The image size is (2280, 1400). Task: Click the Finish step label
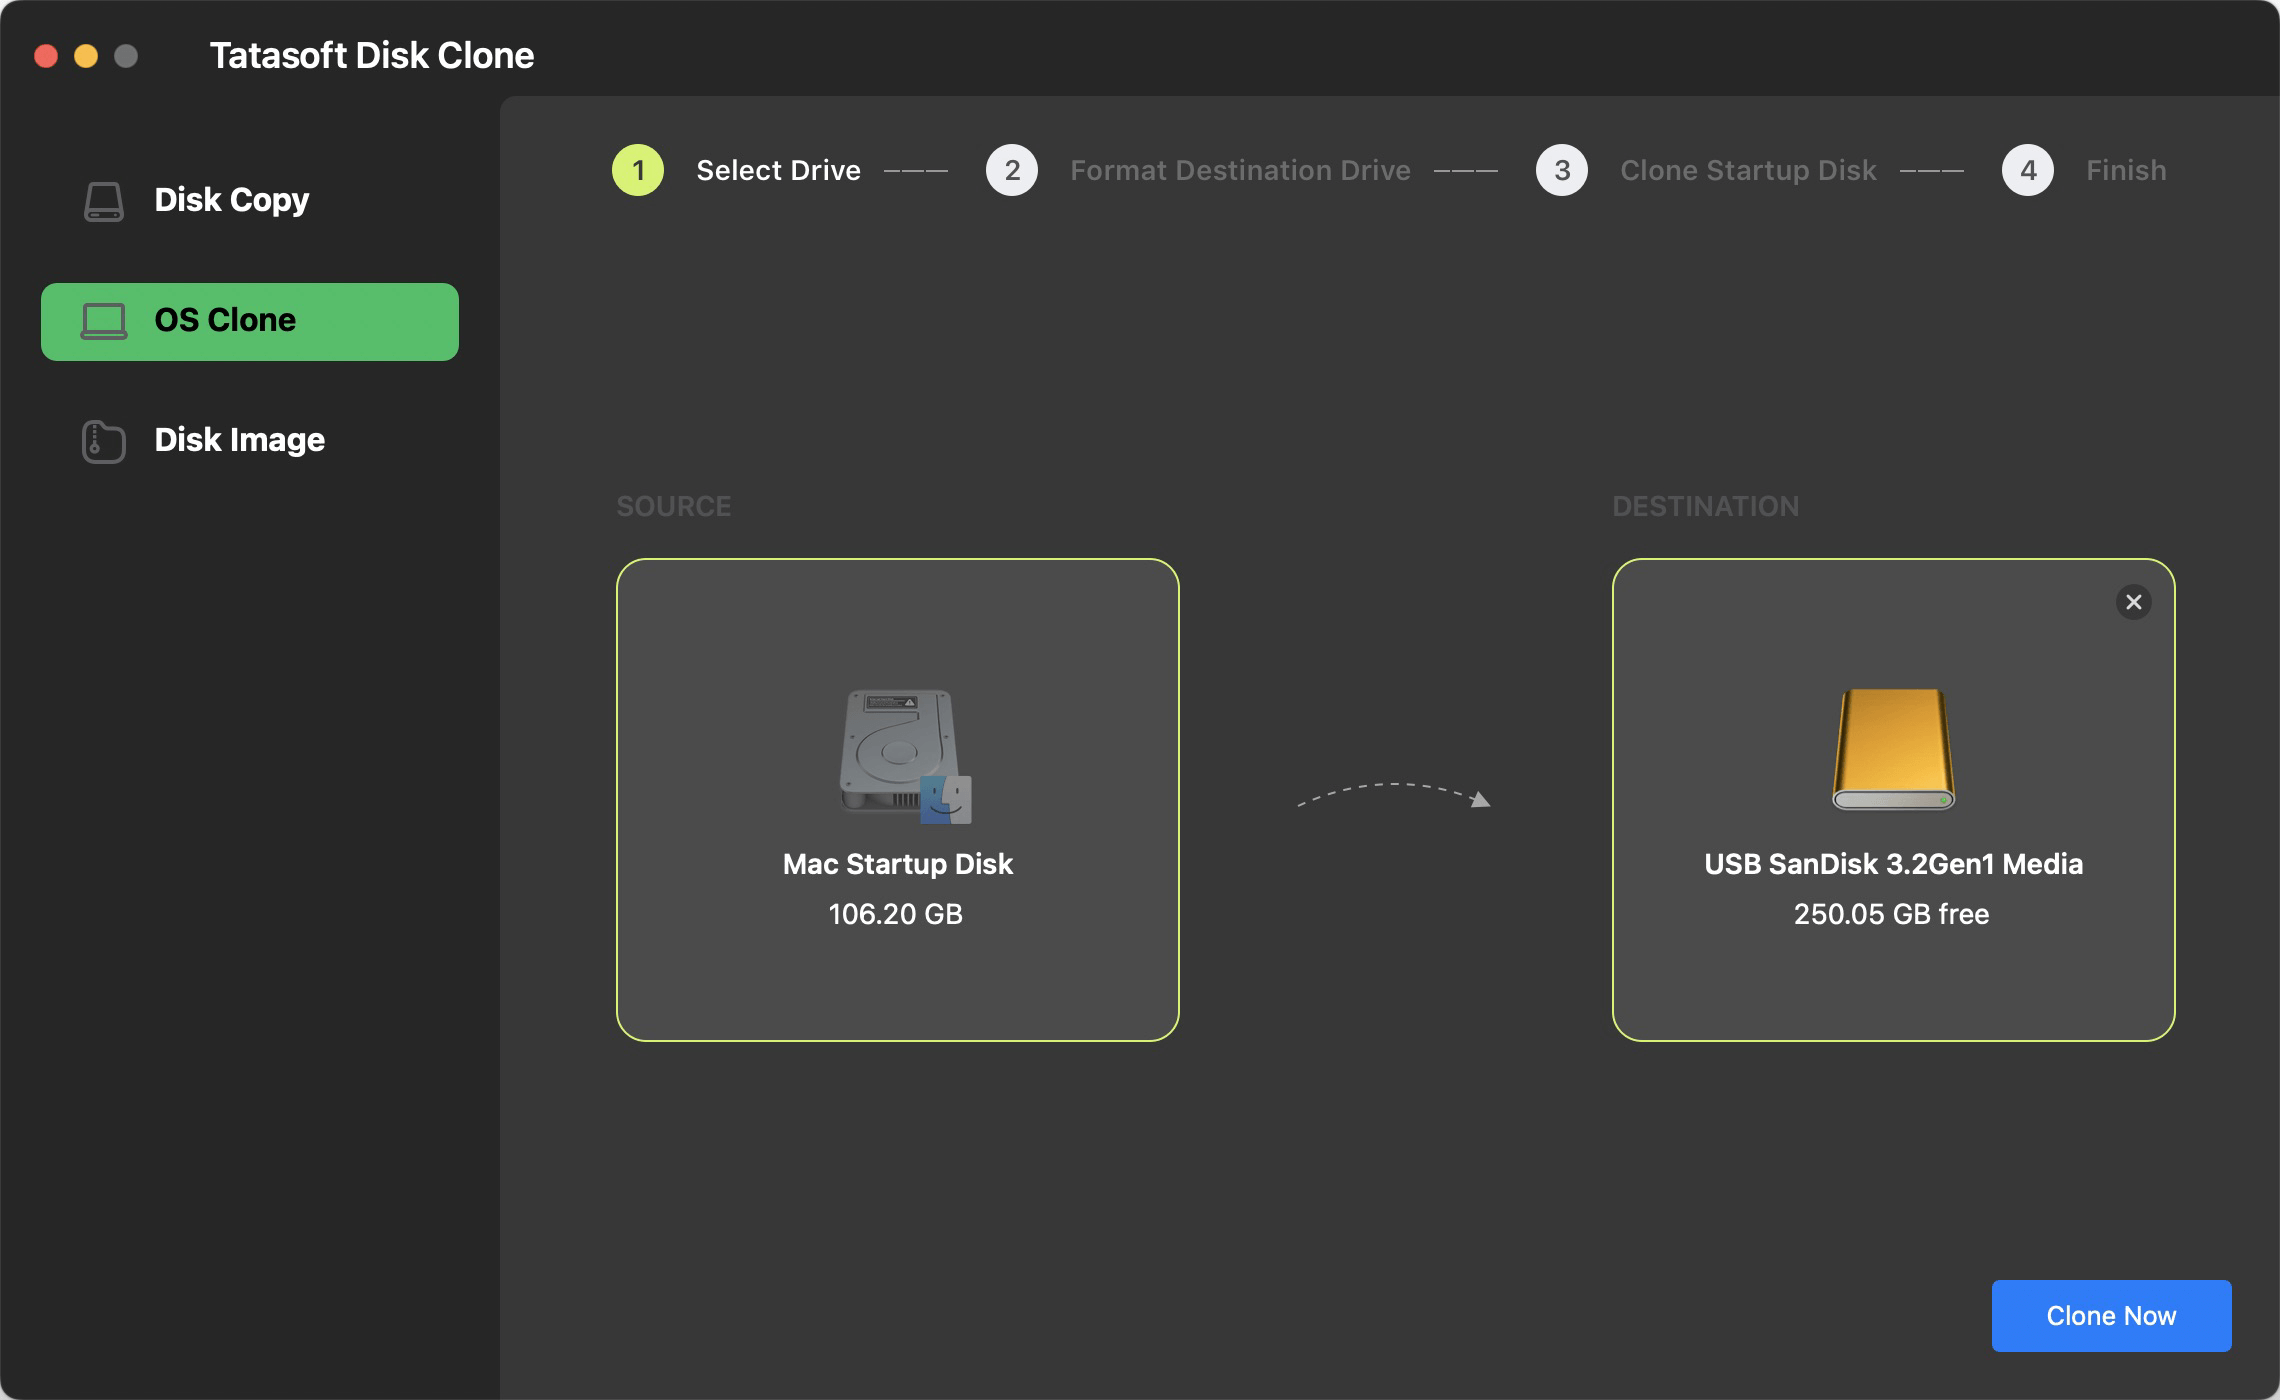tap(2124, 170)
